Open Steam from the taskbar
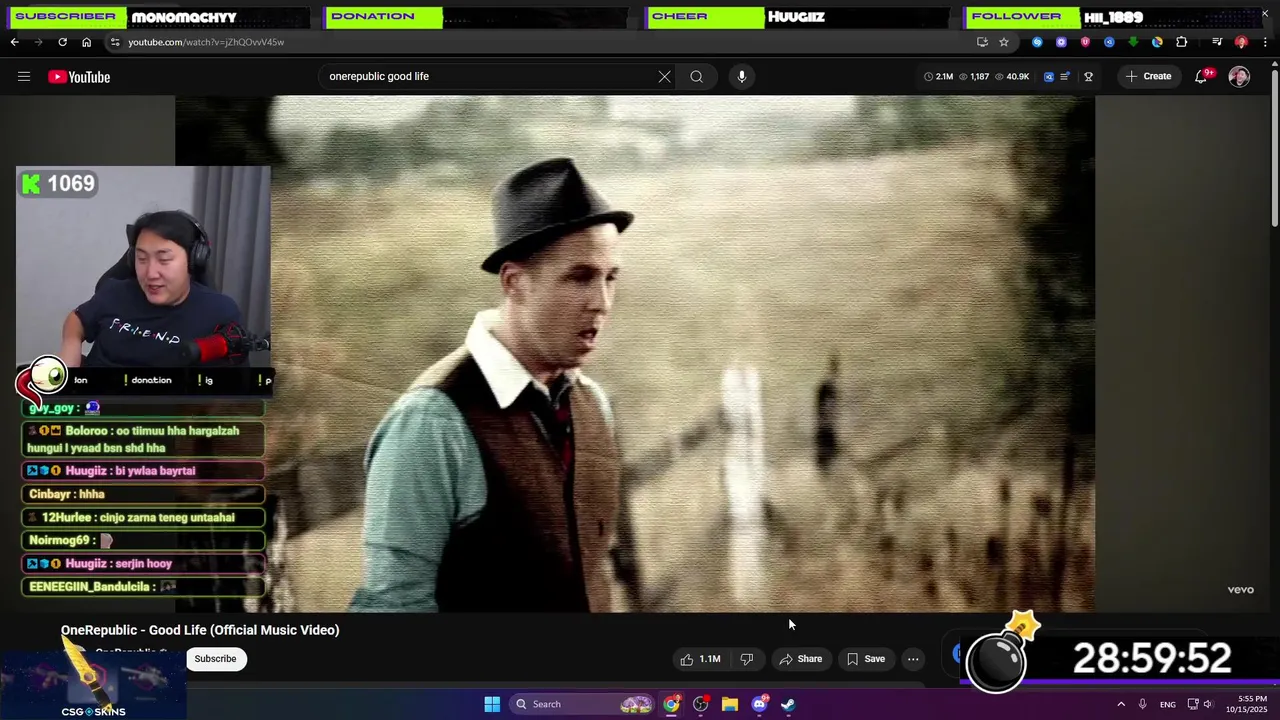 (x=788, y=704)
